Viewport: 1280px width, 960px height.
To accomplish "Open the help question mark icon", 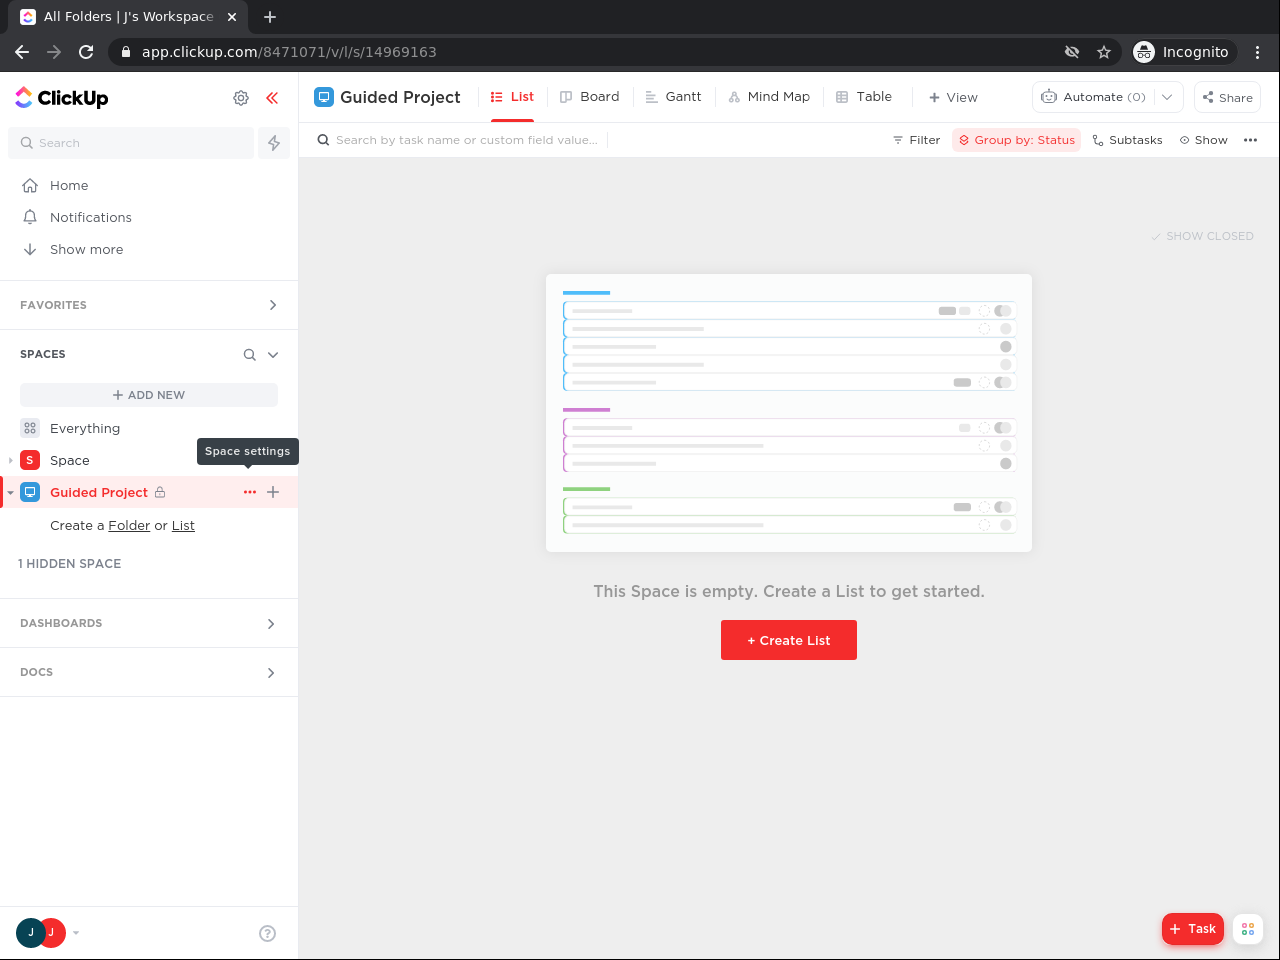I will pyautogui.click(x=267, y=933).
